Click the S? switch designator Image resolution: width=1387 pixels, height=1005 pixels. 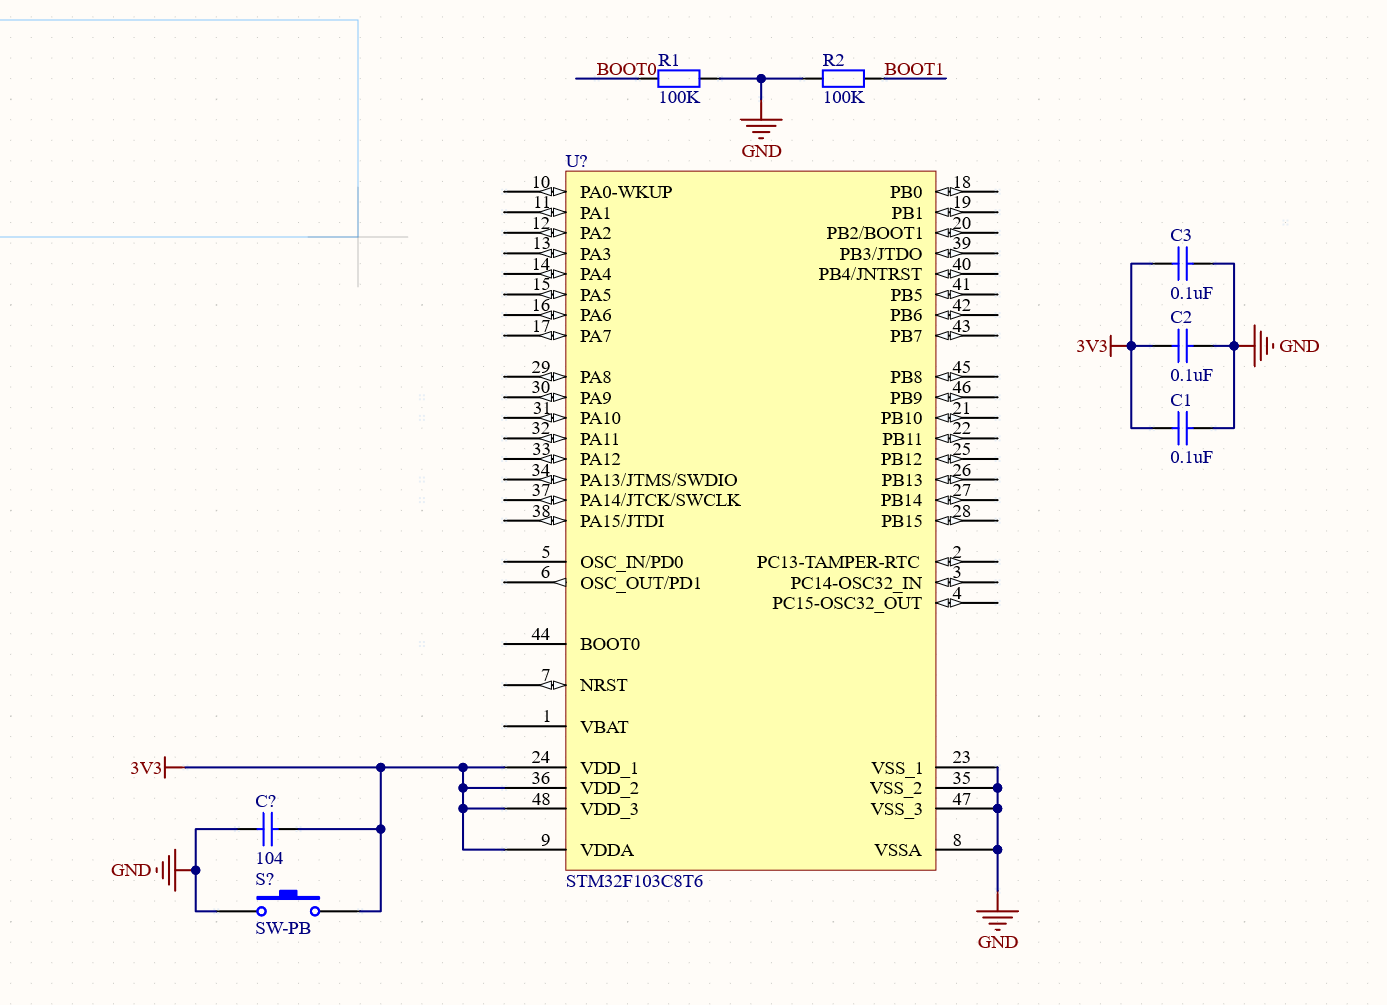click(x=264, y=879)
